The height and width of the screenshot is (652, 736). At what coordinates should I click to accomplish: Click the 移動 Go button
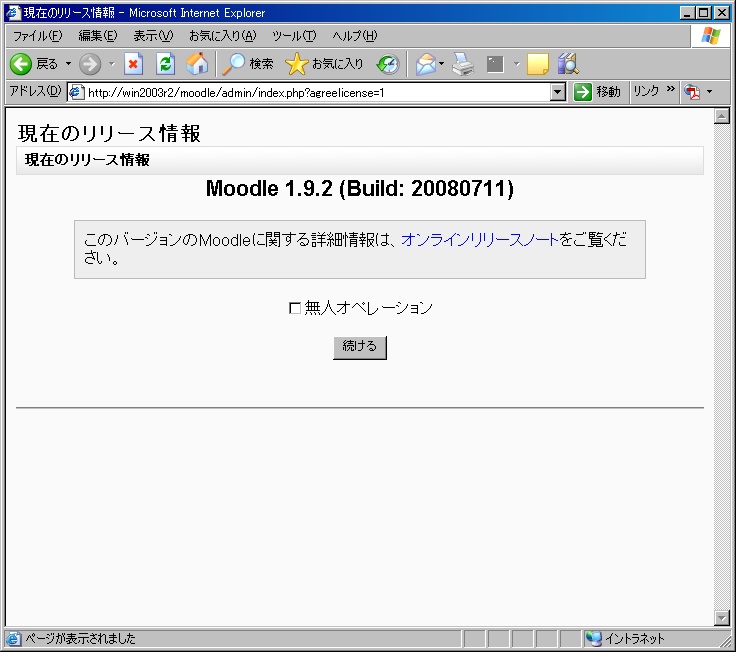tap(597, 92)
